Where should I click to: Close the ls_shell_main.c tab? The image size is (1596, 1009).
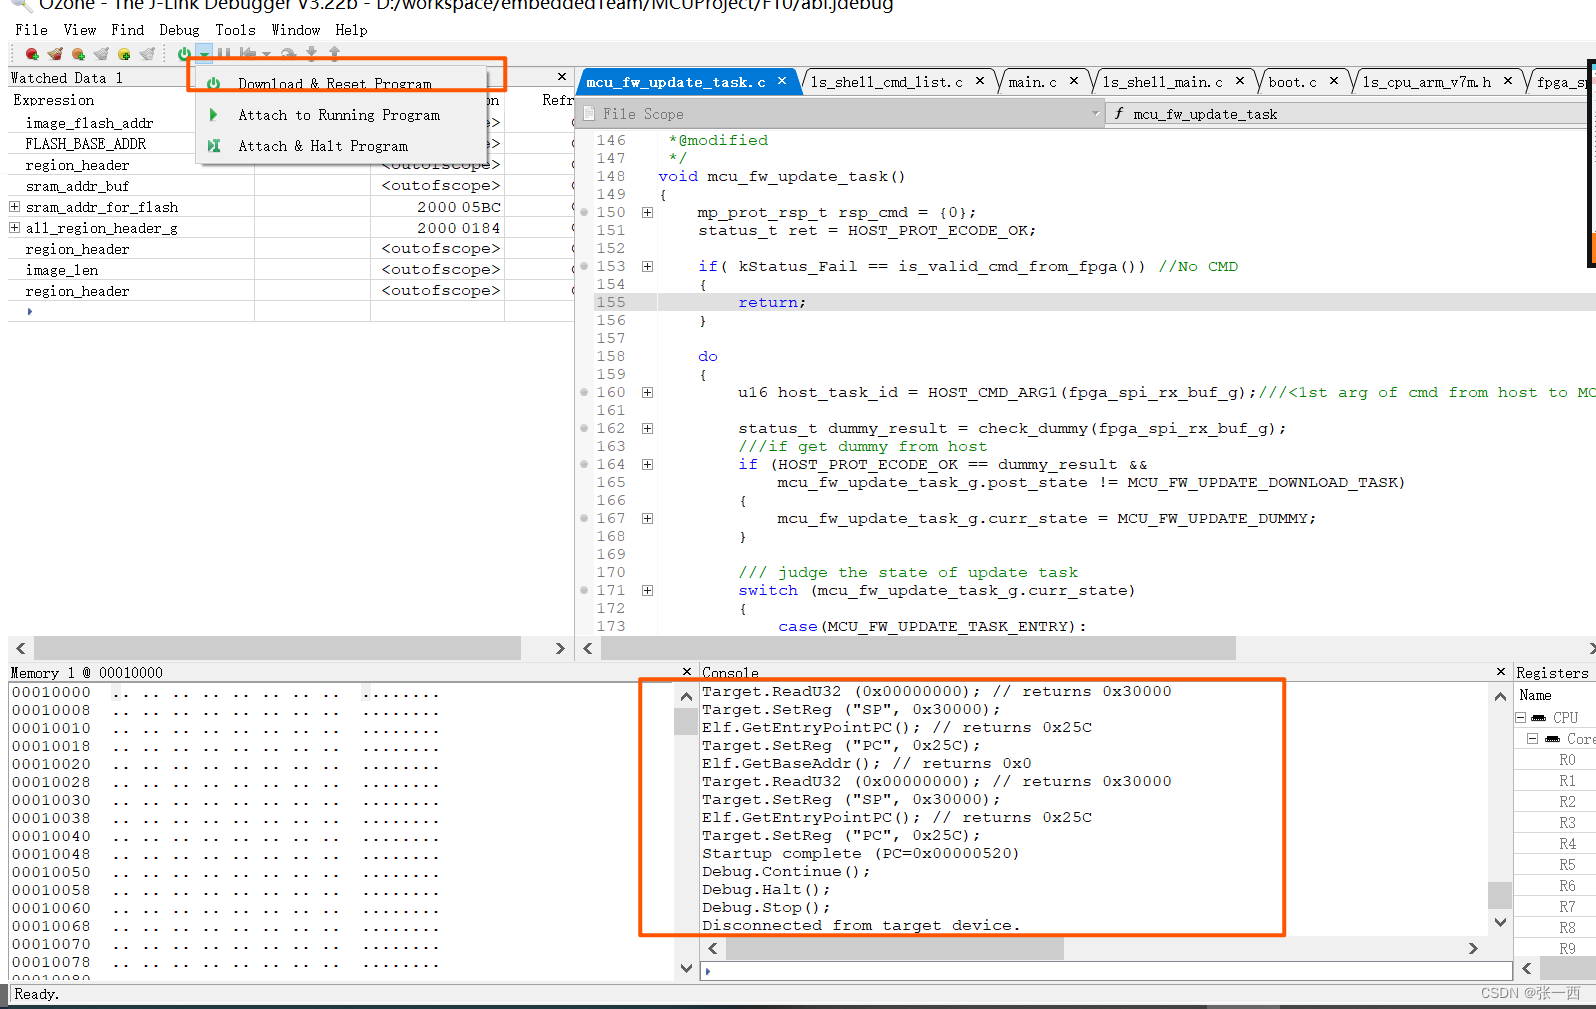click(1240, 81)
